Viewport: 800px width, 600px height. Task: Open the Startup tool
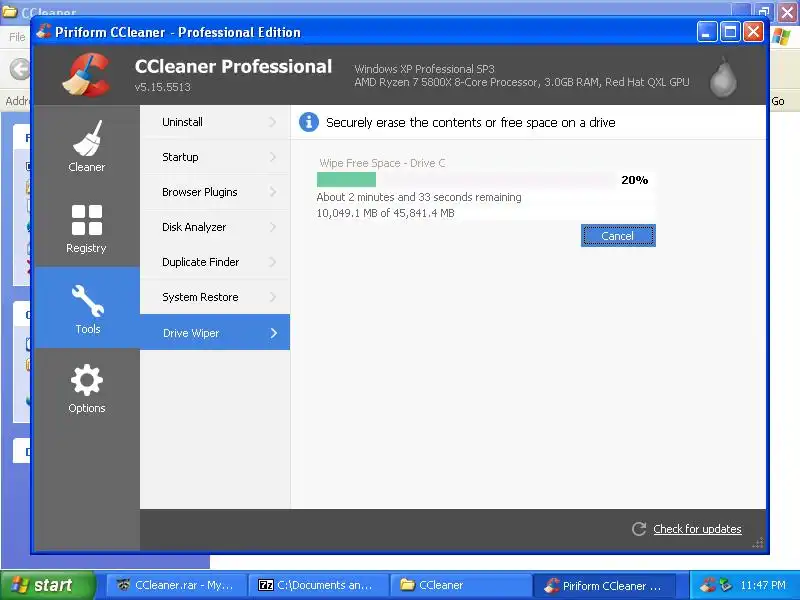pyautogui.click(x=215, y=157)
